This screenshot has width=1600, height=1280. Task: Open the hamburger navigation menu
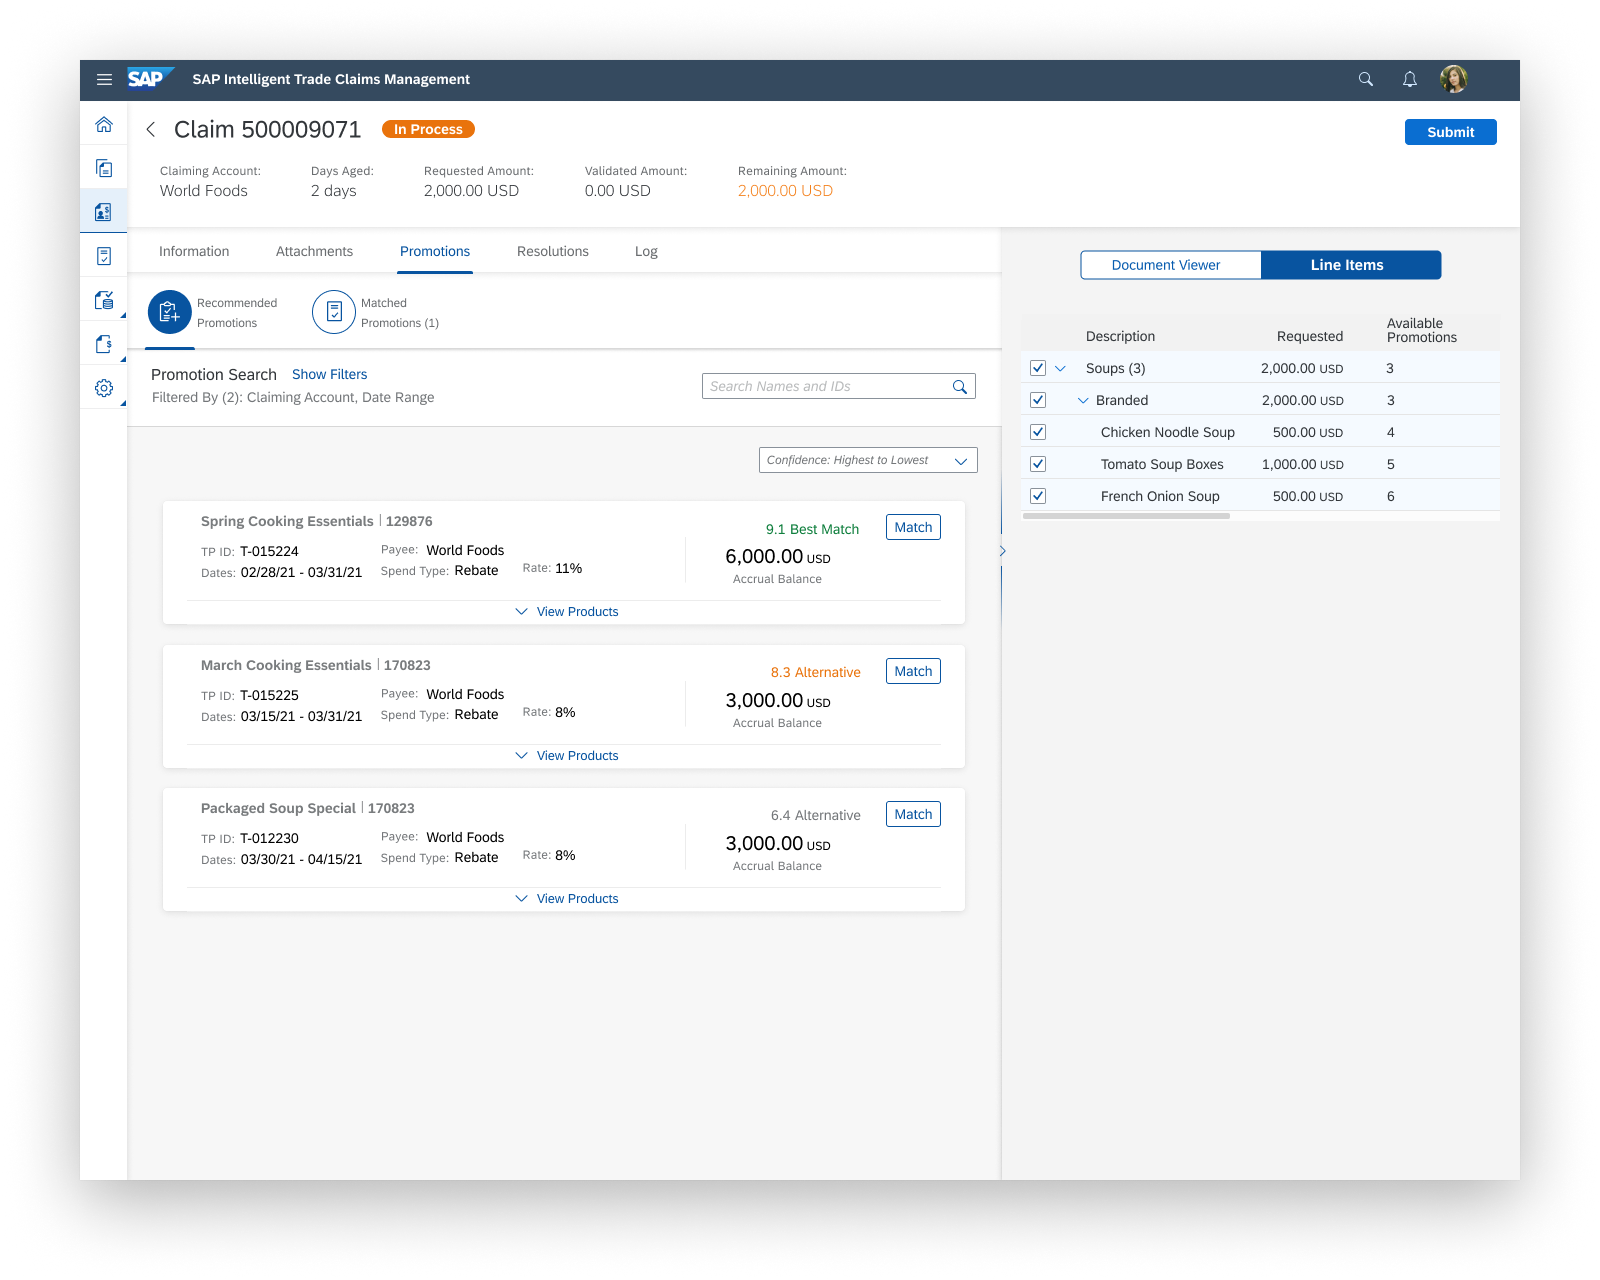click(x=104, y=80)
